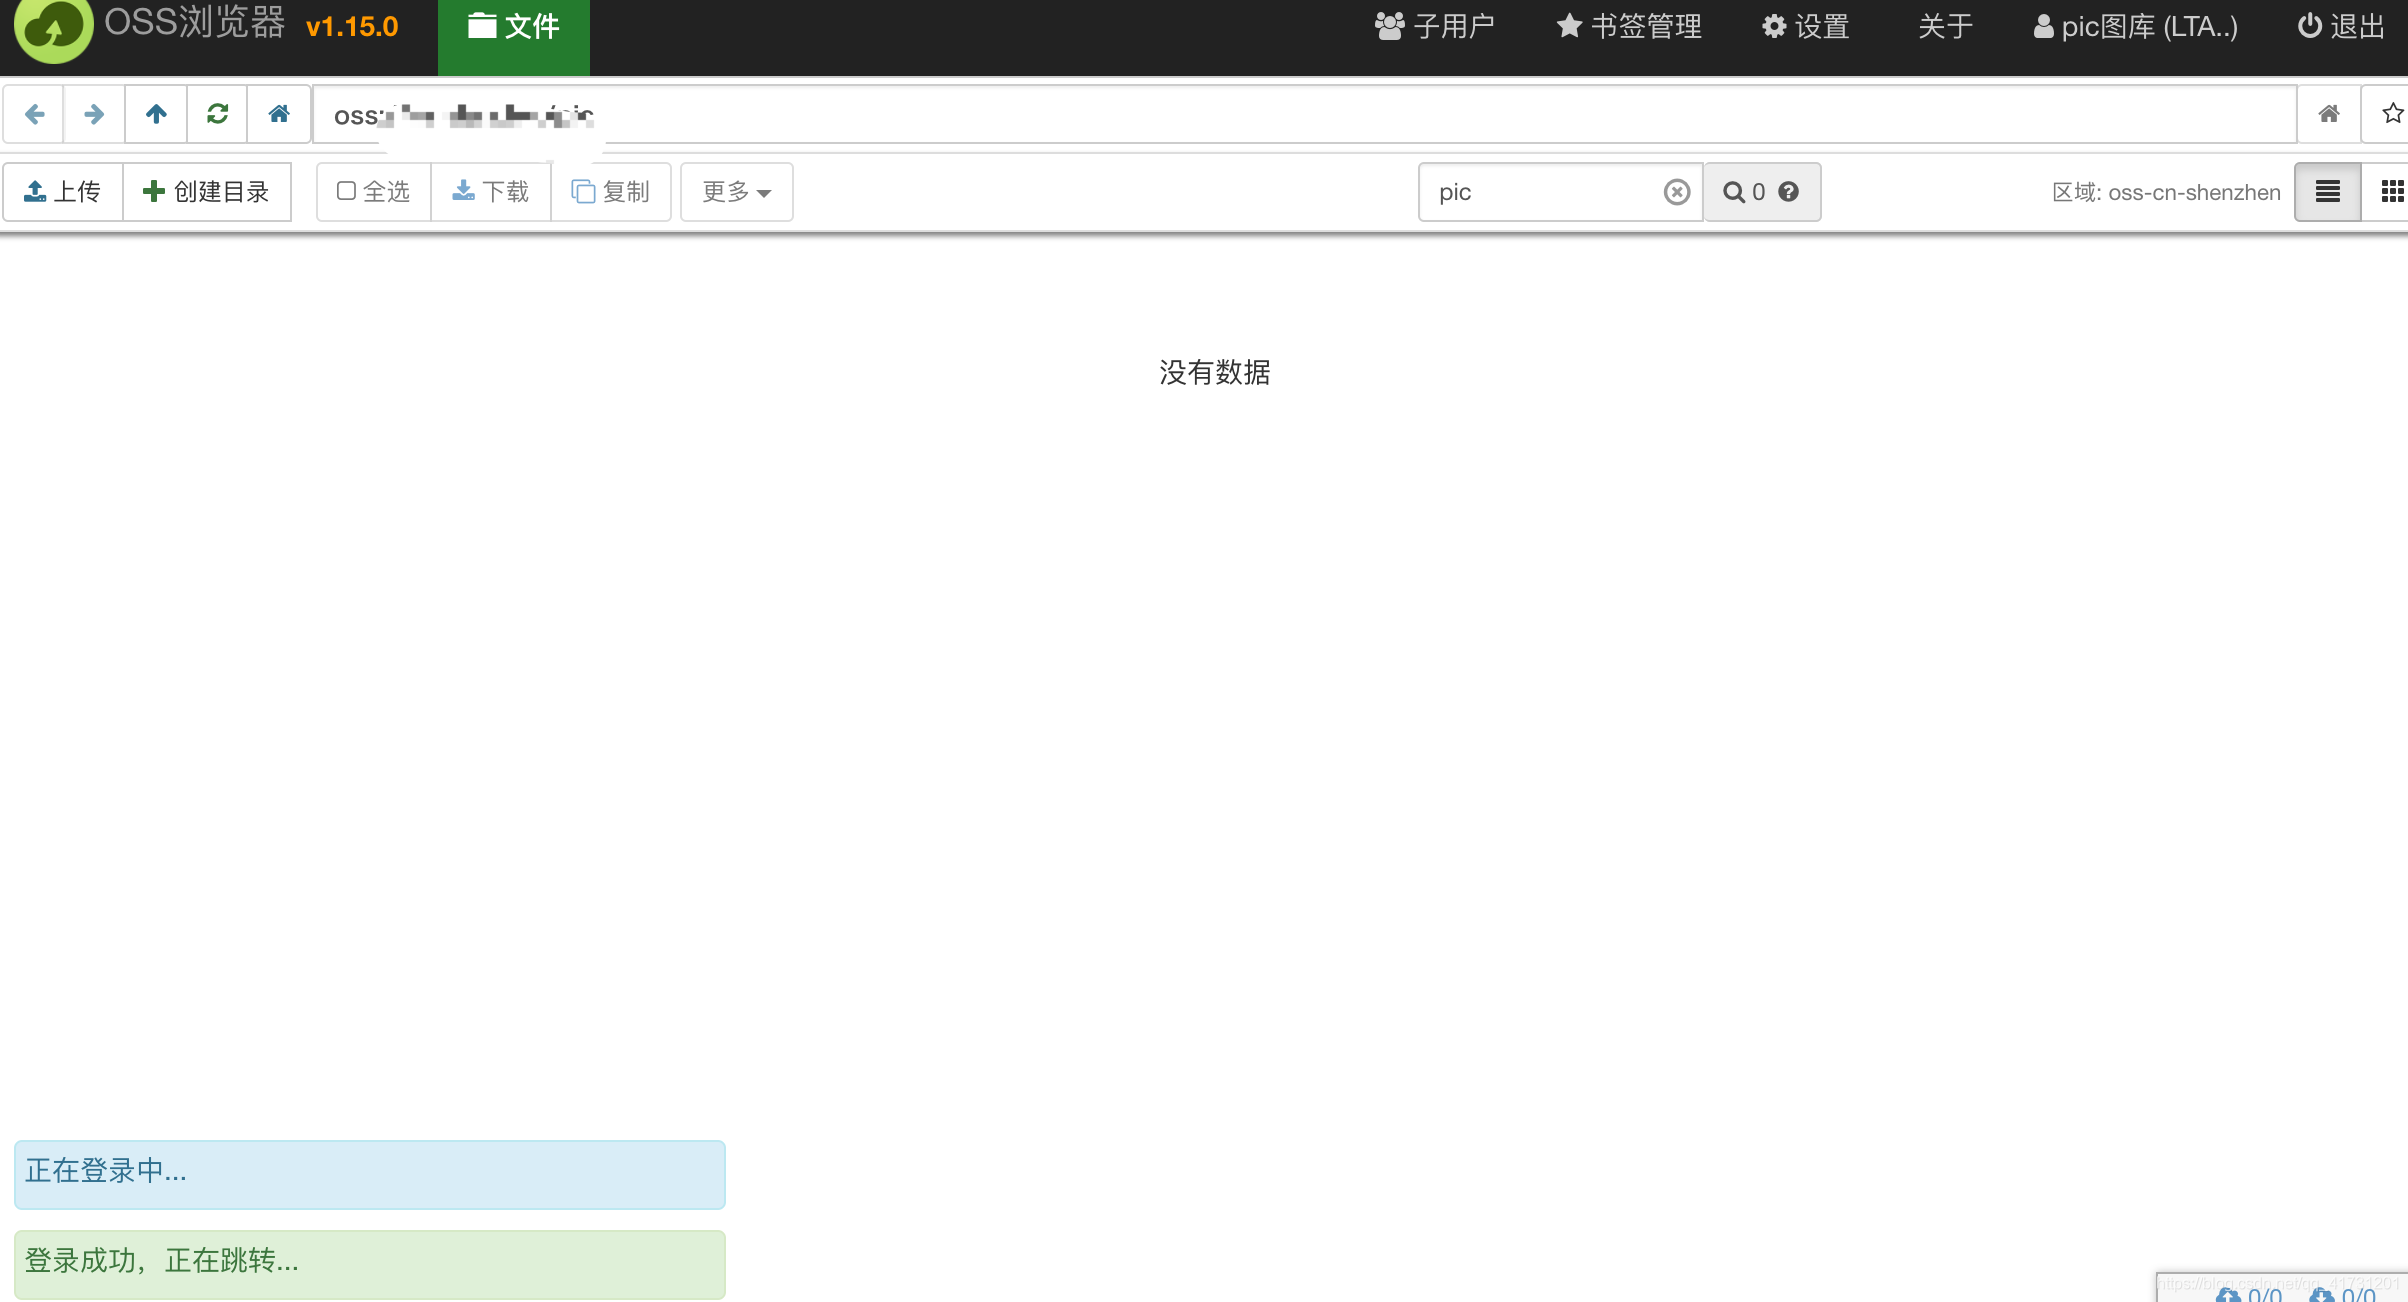The image size is (2408, 1302).
Task: Bookmark current path via the star icon
Action: click(2392, 113)
